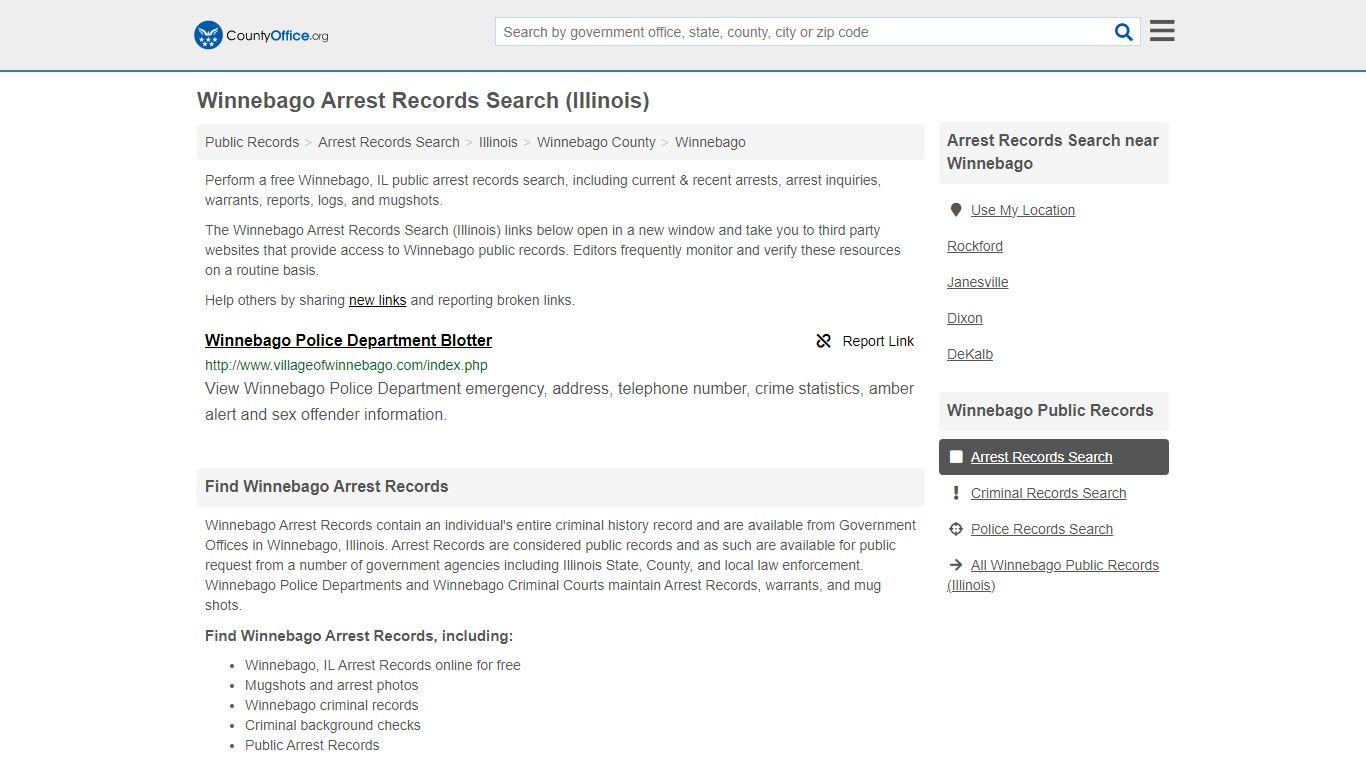Viewport: 1366px width, 768px height.
Task: Open Winnebago Police Department Blotter
Action: click(348, 340)
